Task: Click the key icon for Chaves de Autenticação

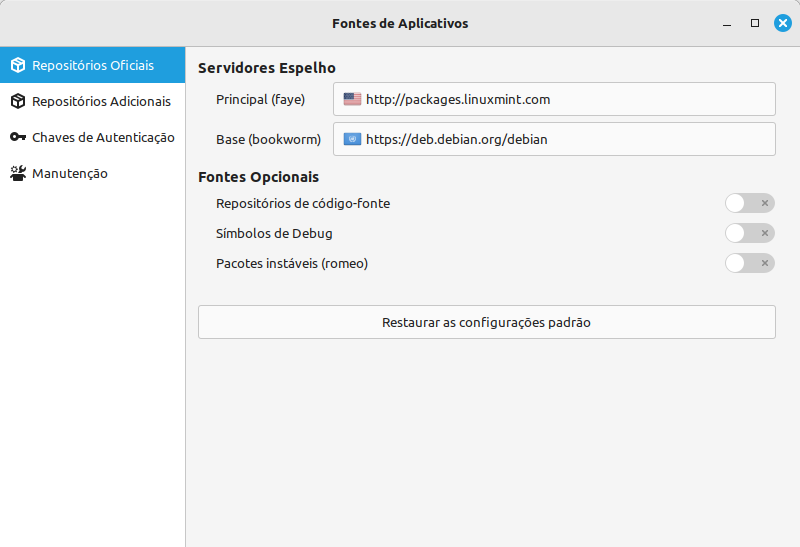Action: click(18, 137)
